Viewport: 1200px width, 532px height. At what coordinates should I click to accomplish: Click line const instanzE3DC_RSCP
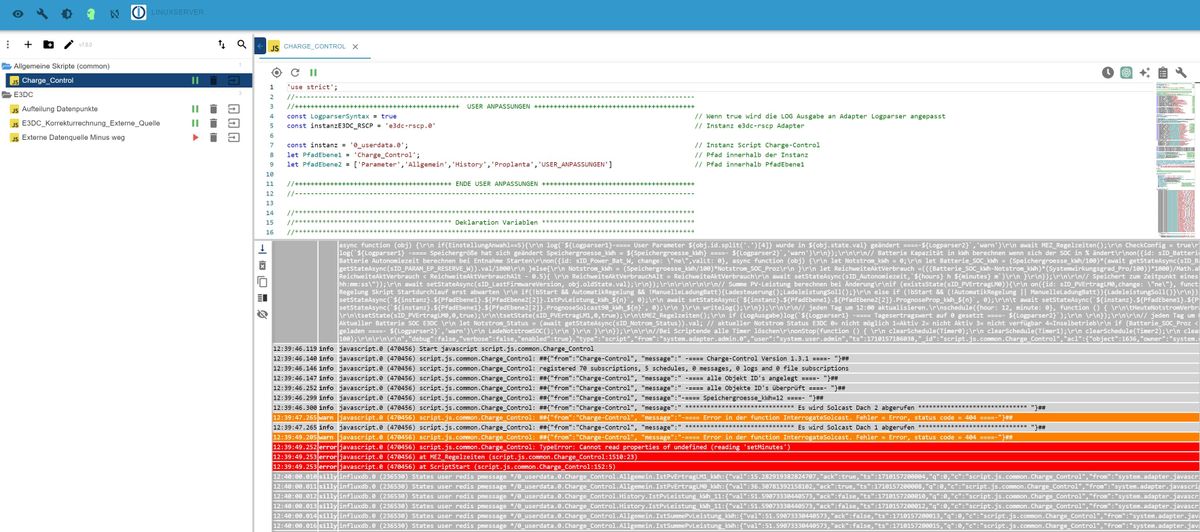coord(363,126)
